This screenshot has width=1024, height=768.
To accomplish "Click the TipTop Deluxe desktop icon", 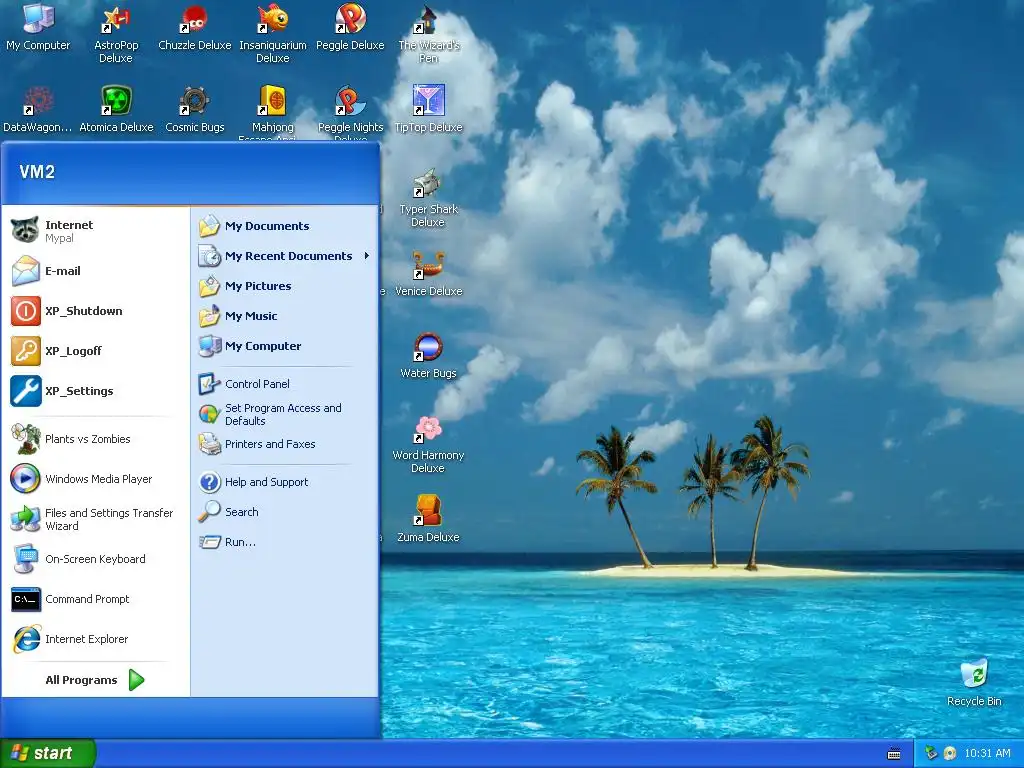I will 428,109.
